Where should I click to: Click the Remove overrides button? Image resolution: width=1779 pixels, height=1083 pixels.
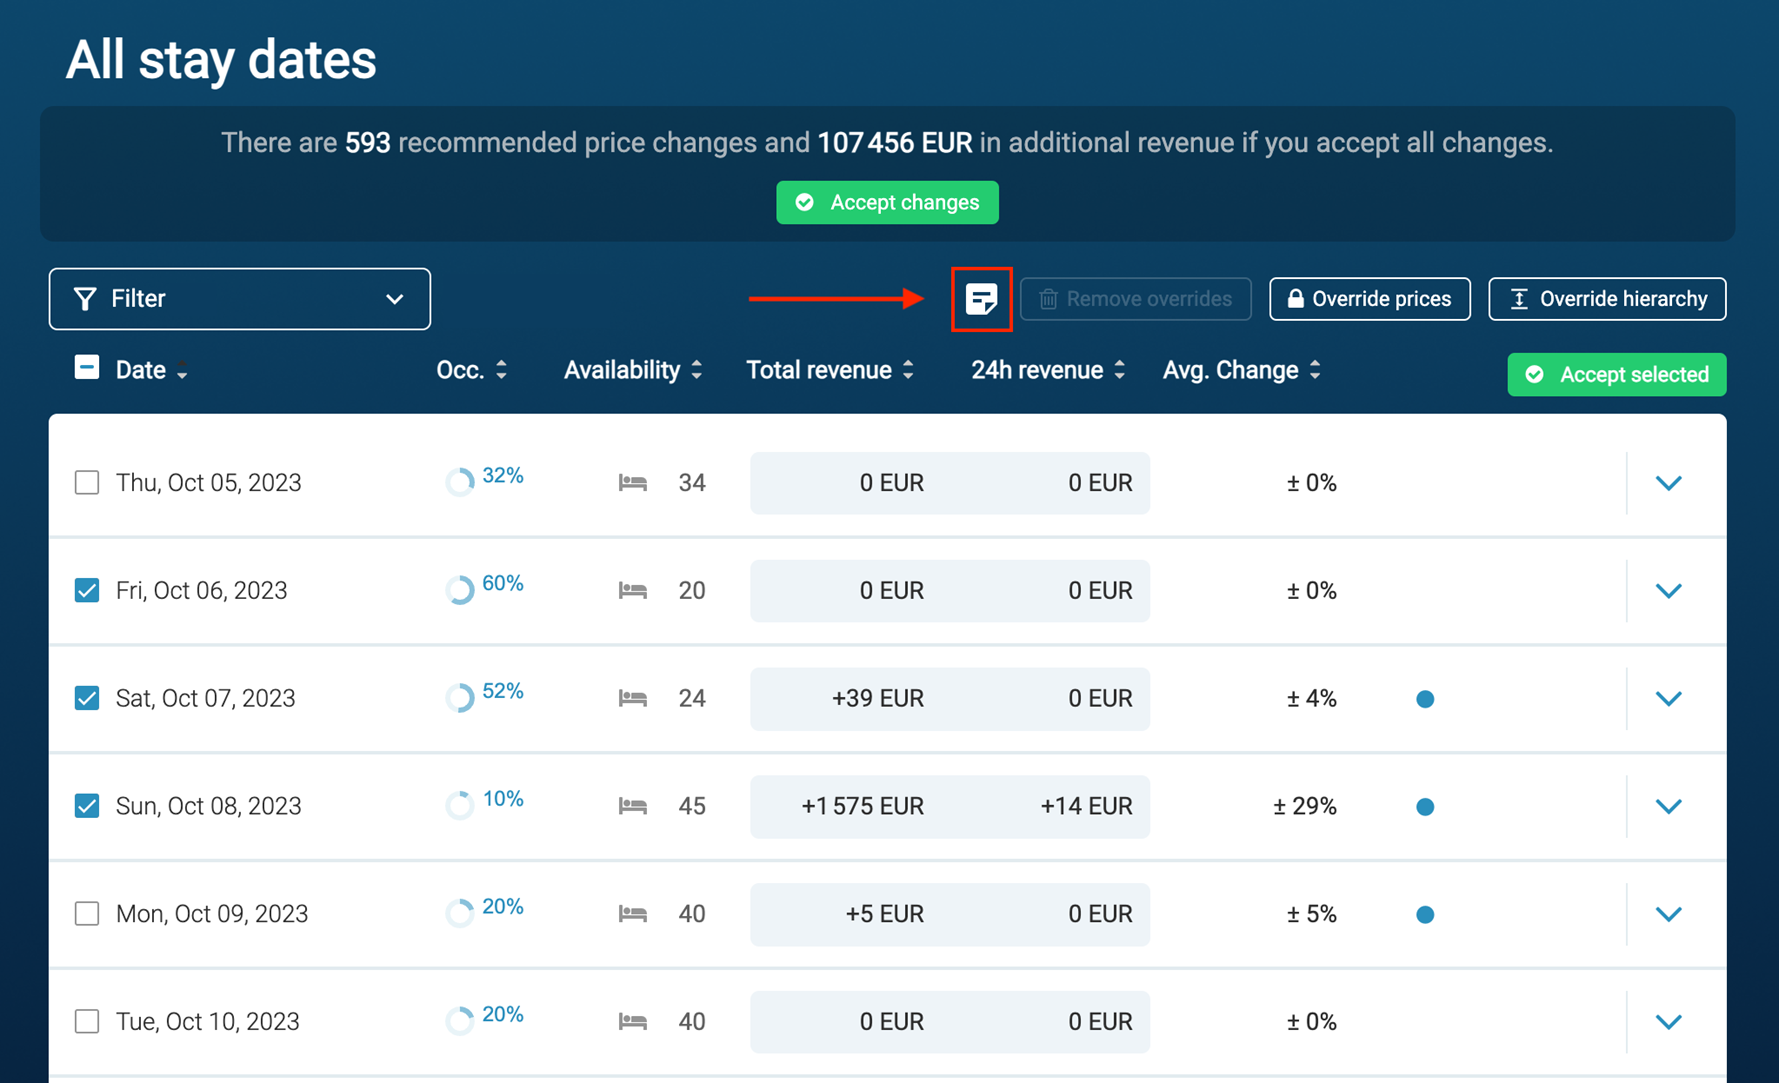pos(1136,299)
